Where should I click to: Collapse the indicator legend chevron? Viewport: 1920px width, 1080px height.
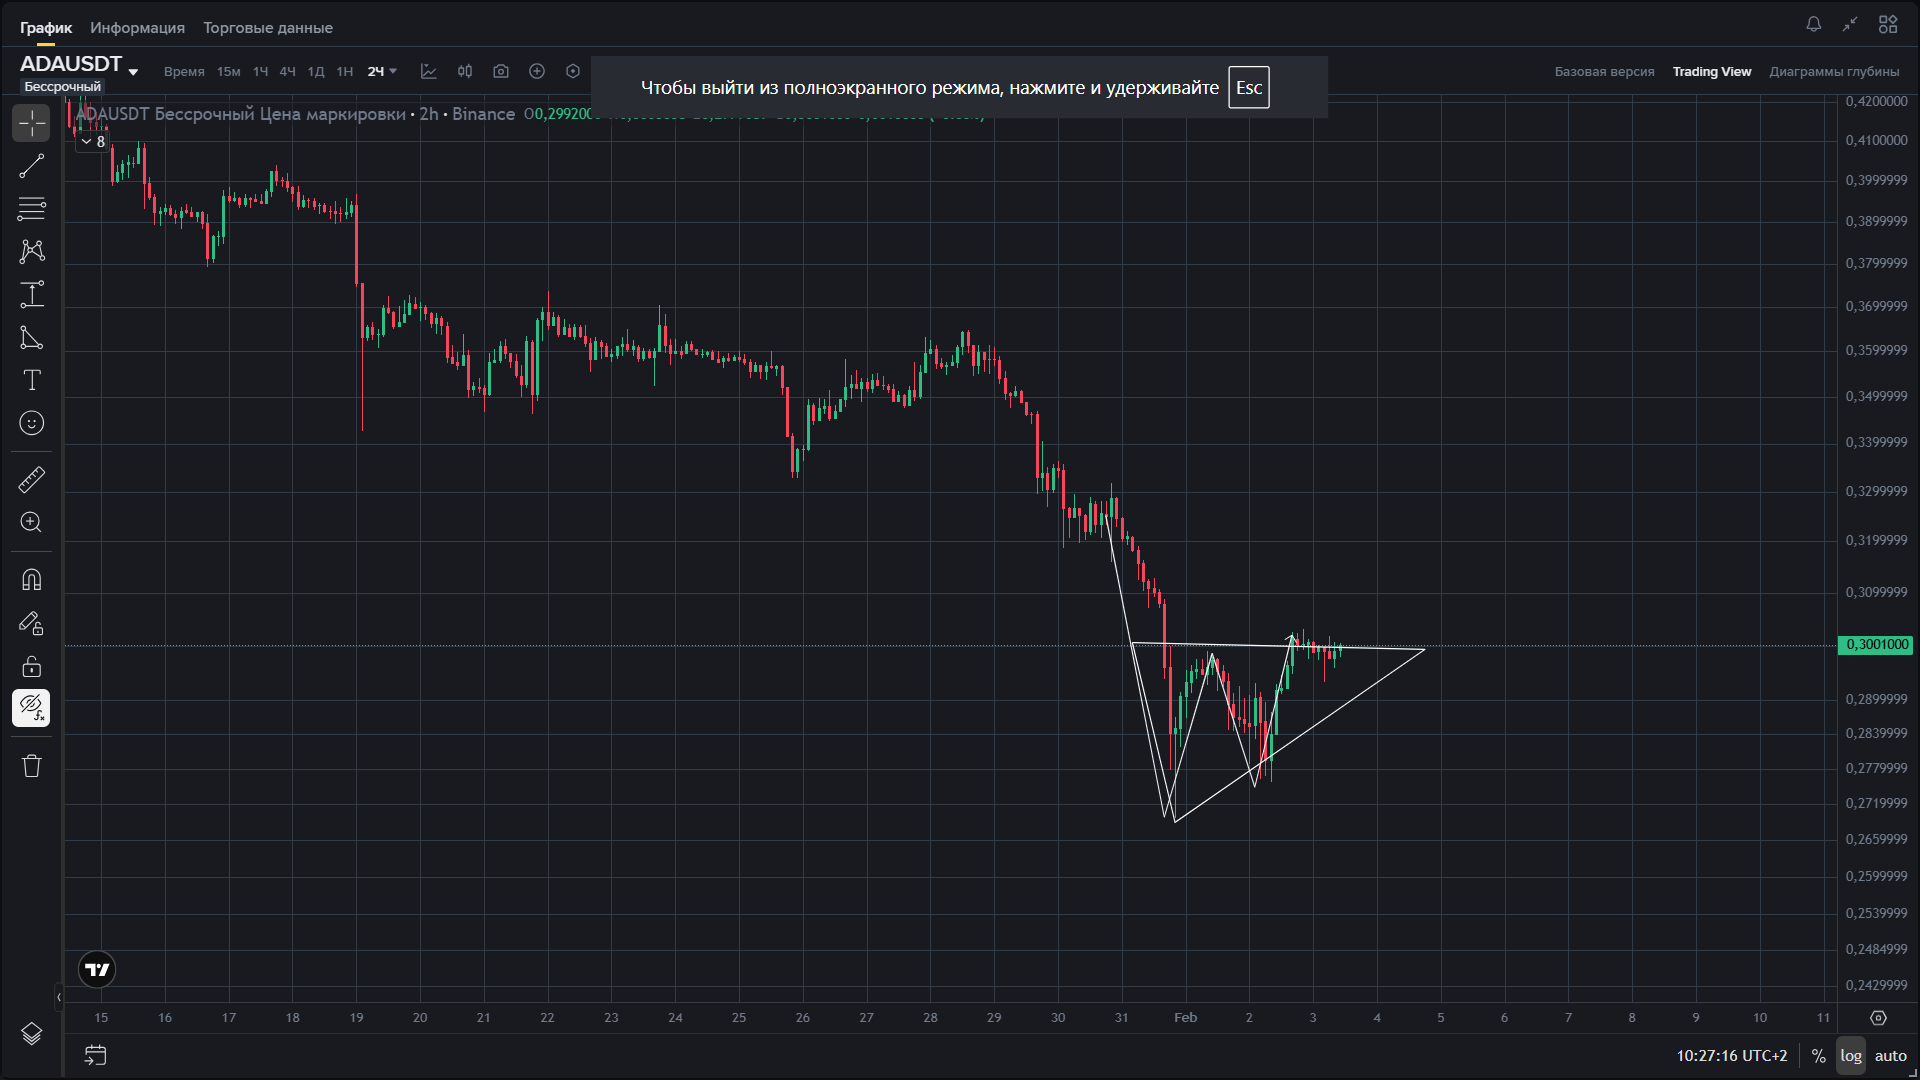pyautogui.click(x=86, y=142)
